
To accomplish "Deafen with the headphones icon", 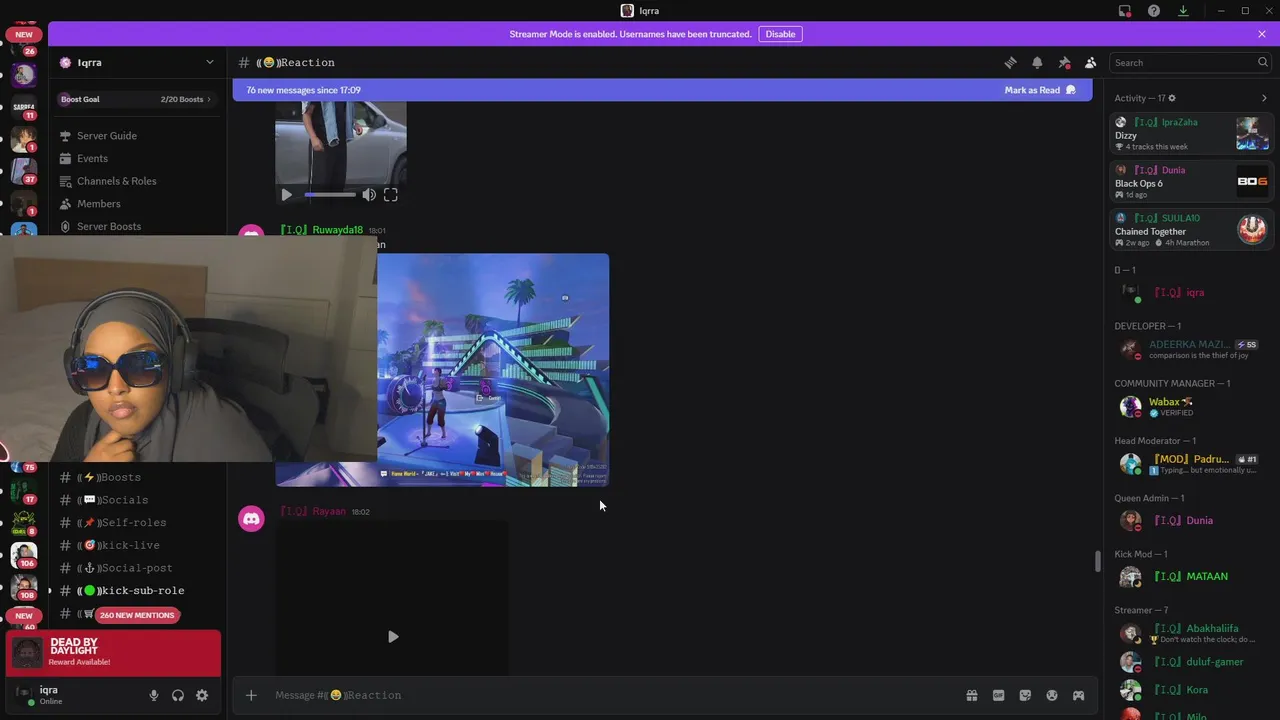I will click(x=178, y=695).
